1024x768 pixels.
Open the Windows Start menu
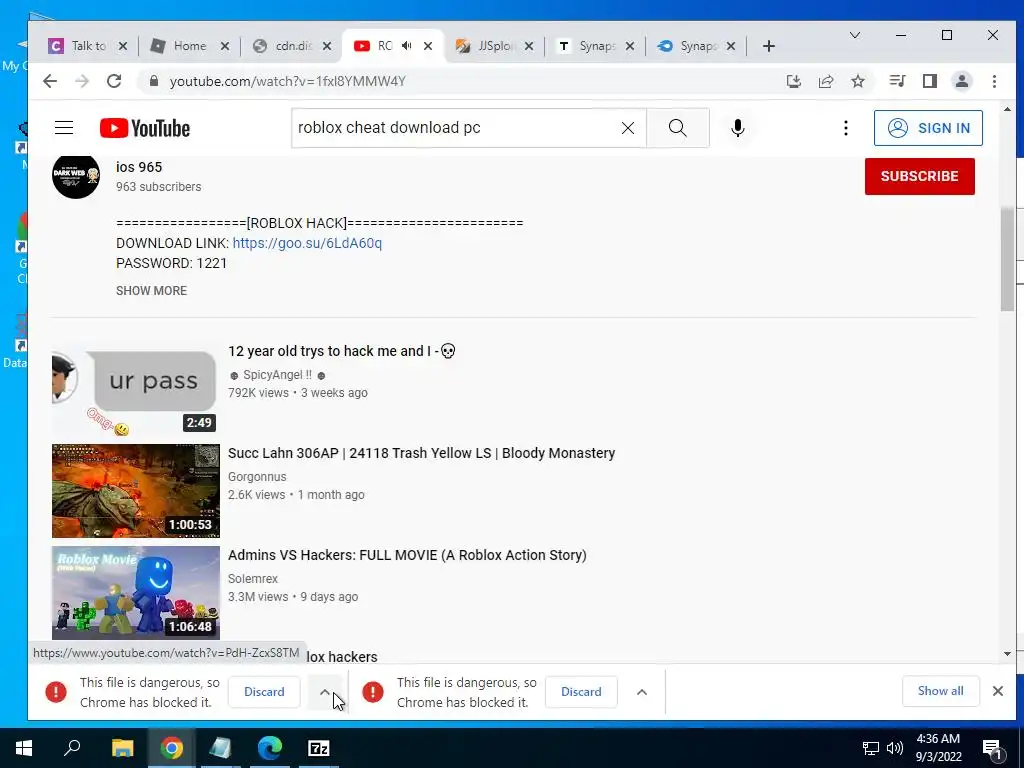point(24,748)
